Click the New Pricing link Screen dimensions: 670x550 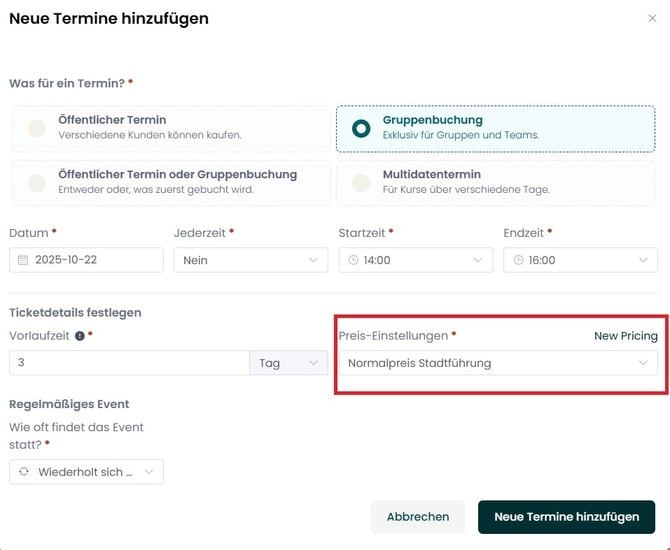tap(625, 336)
